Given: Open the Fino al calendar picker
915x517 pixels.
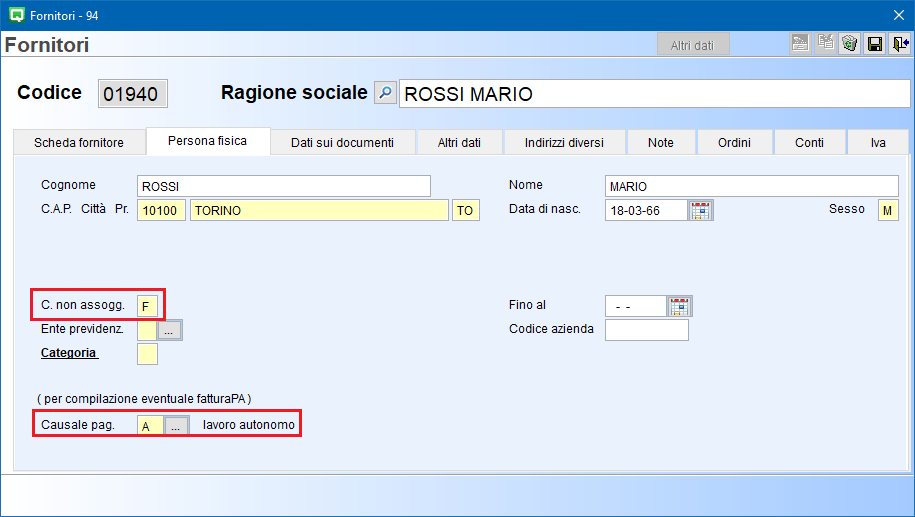Looking at the screenshot, I should (x=680, y=306).
